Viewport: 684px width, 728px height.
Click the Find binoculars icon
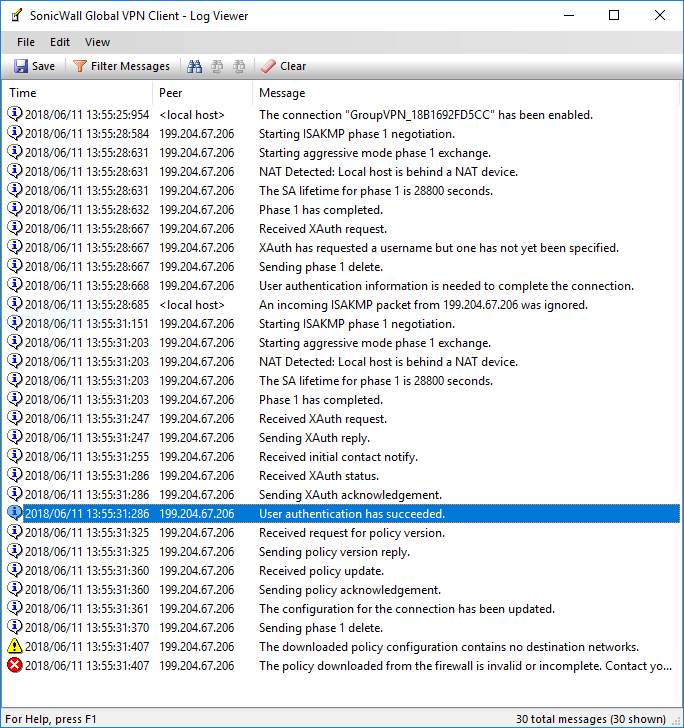coord(194,66)
